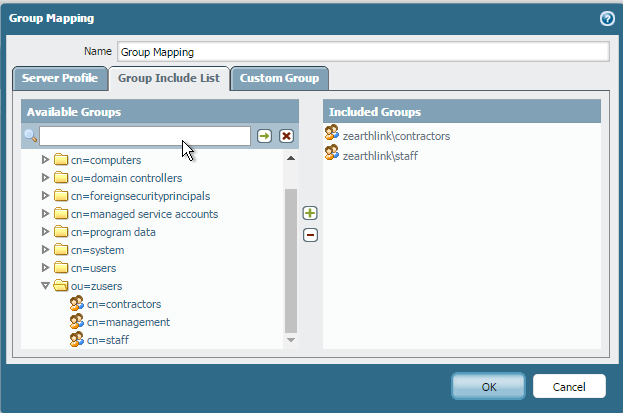Select the Group Include List tab
Screen dimensions: 624x416
coord(169,78)
